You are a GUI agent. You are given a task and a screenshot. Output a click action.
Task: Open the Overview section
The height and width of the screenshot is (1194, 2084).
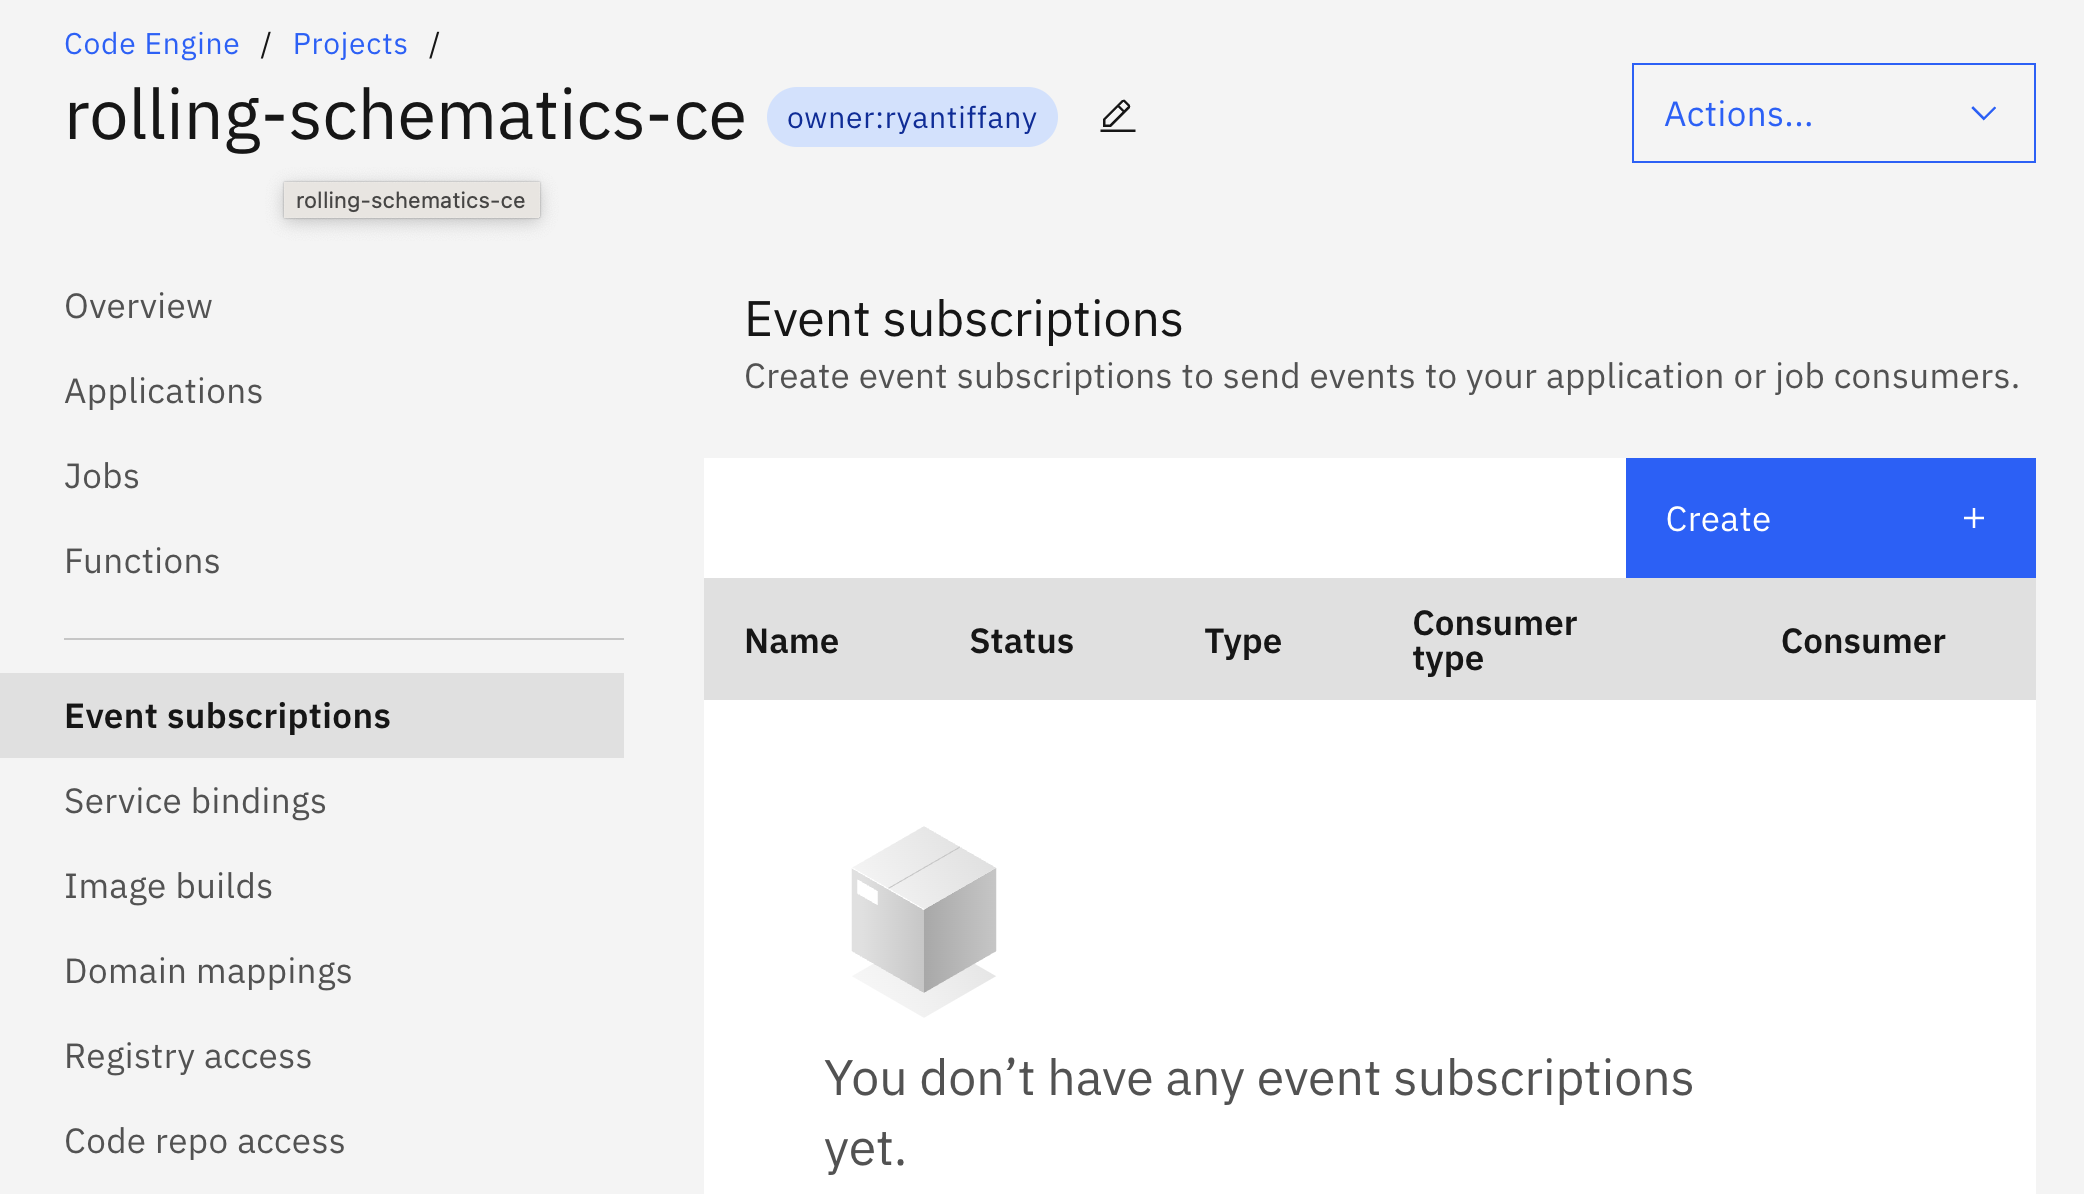pos(138,306)
